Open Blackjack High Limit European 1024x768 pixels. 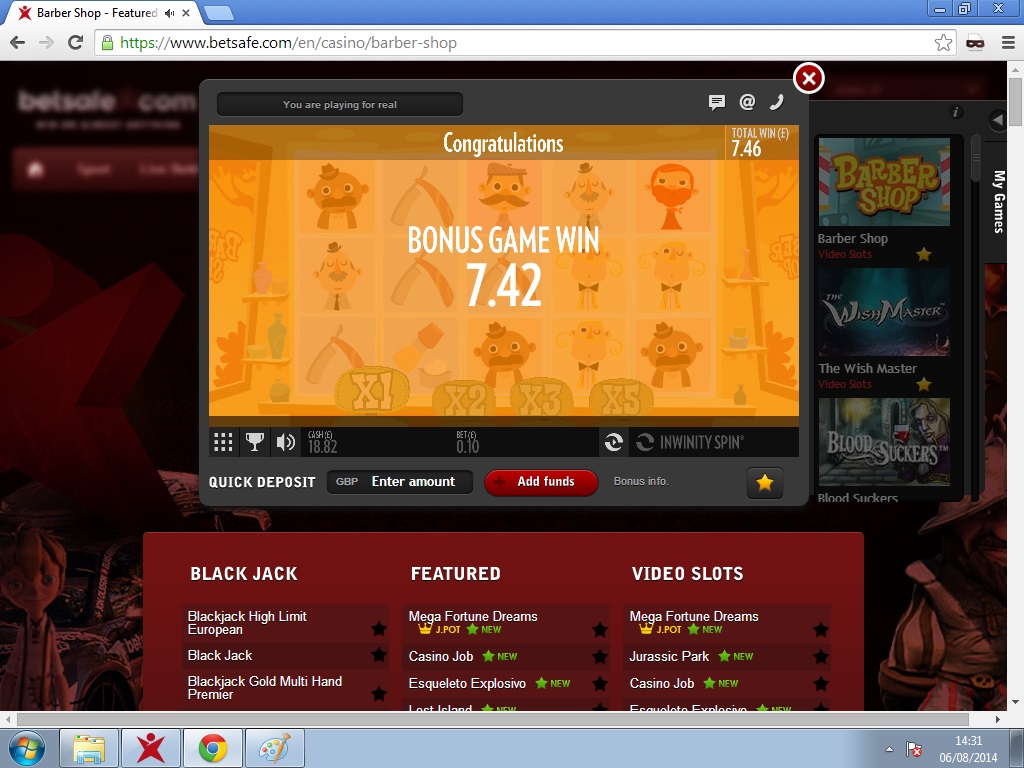point(247,622)
